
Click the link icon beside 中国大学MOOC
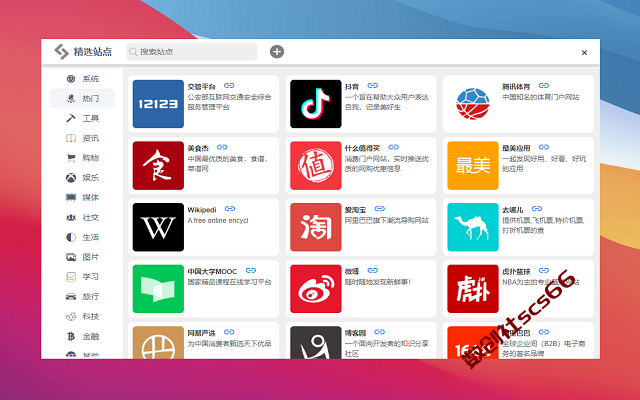point(251,271)
